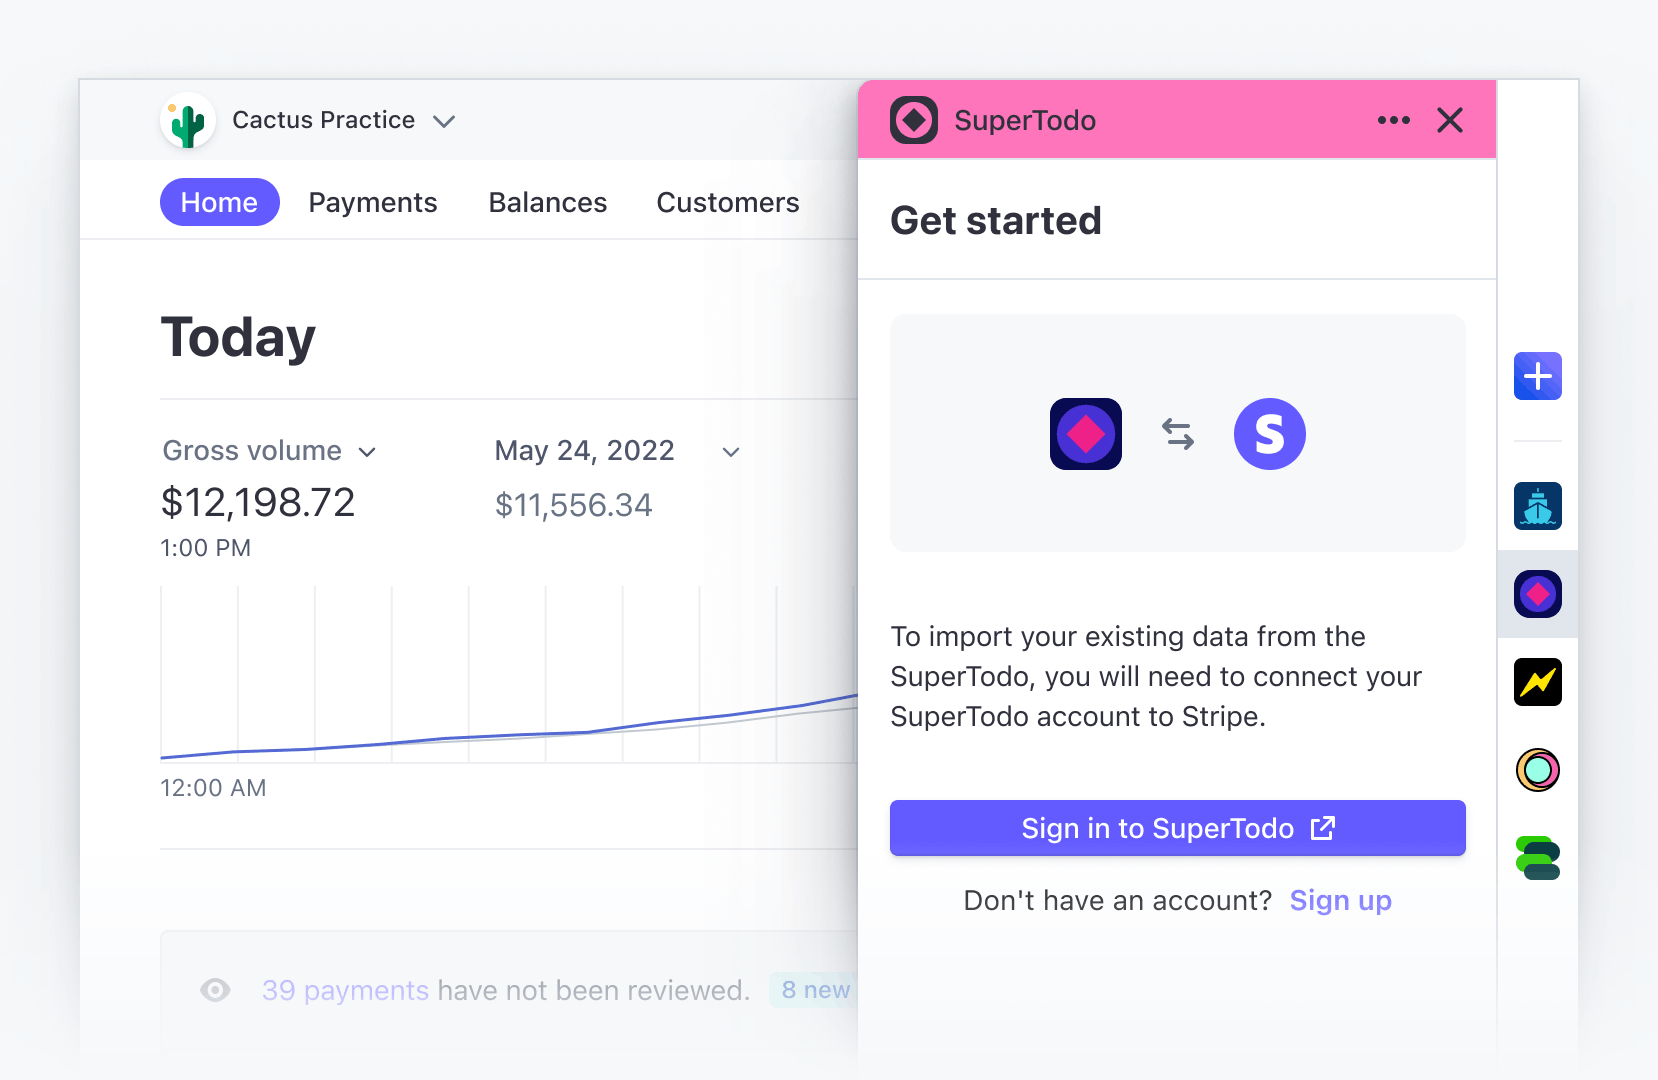Click the purple Stripe S icon
Screen dimensions: 1658x1080
point(1269,434)
